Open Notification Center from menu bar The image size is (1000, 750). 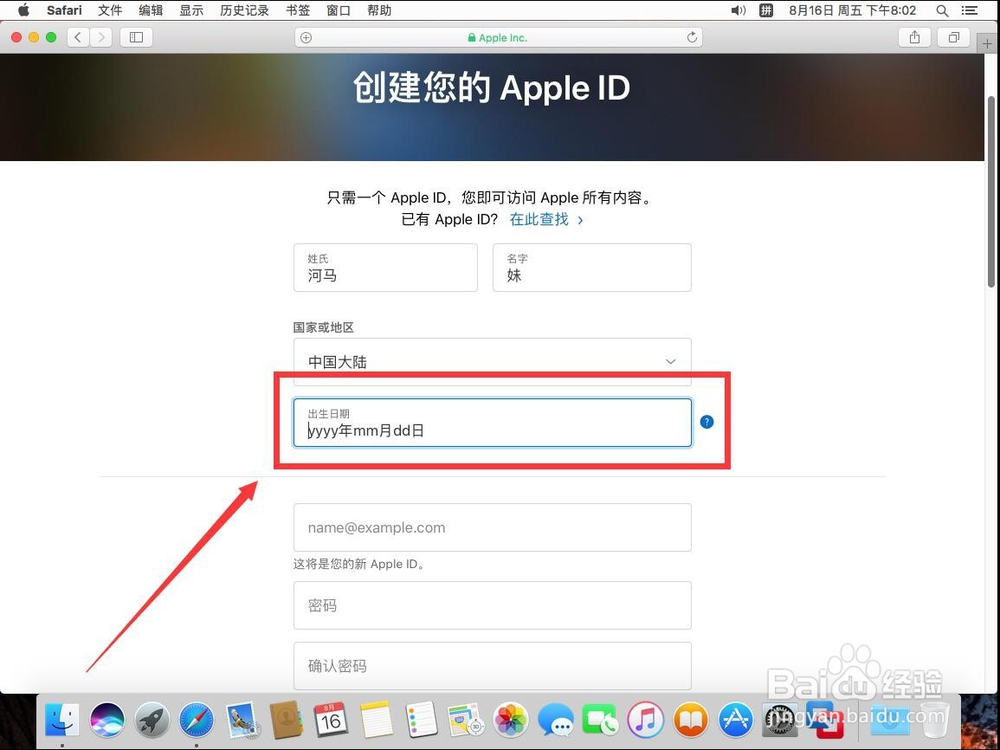point(969,10)
